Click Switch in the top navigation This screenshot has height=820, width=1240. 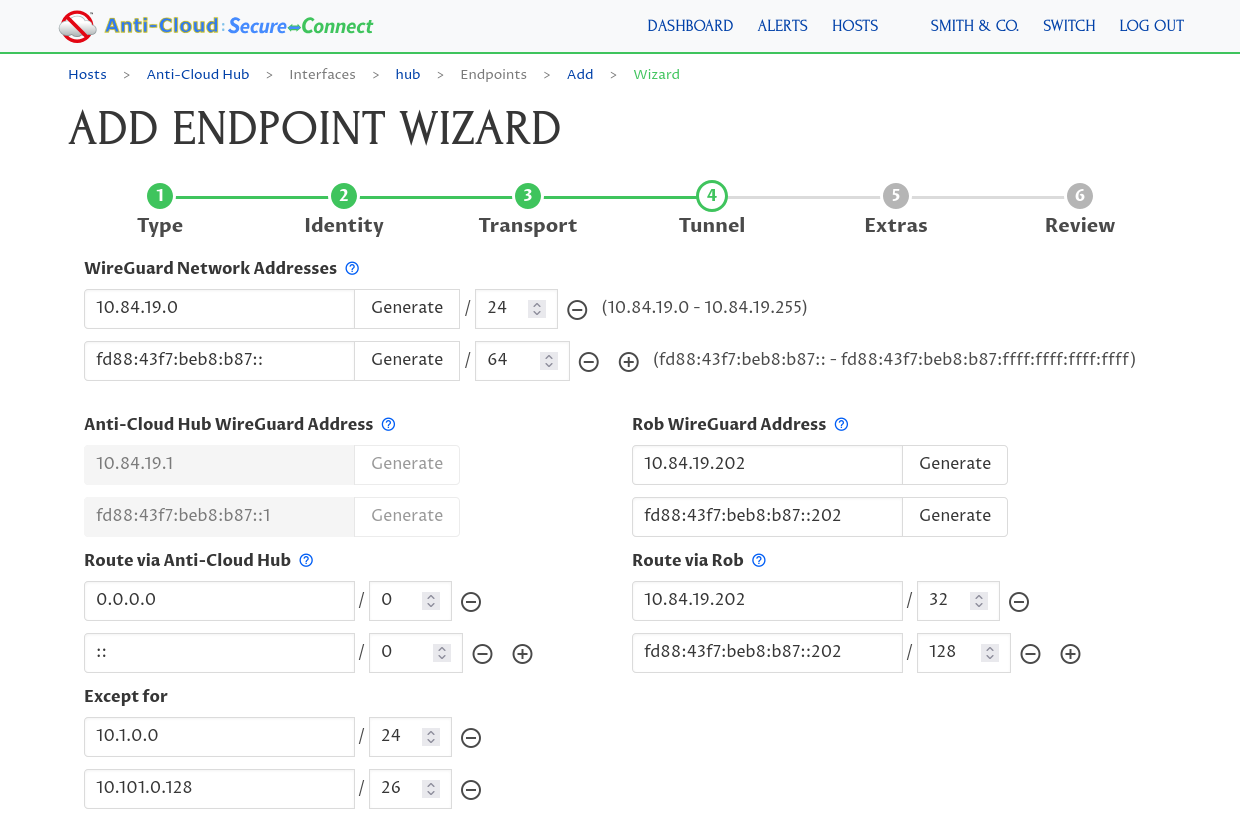pos(1069,26)
